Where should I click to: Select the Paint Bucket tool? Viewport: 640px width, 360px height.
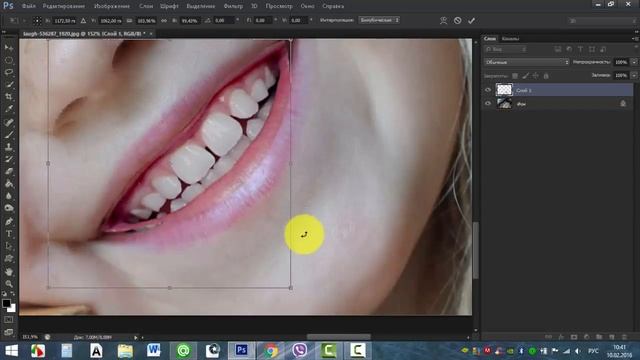[x=9, y=183]
